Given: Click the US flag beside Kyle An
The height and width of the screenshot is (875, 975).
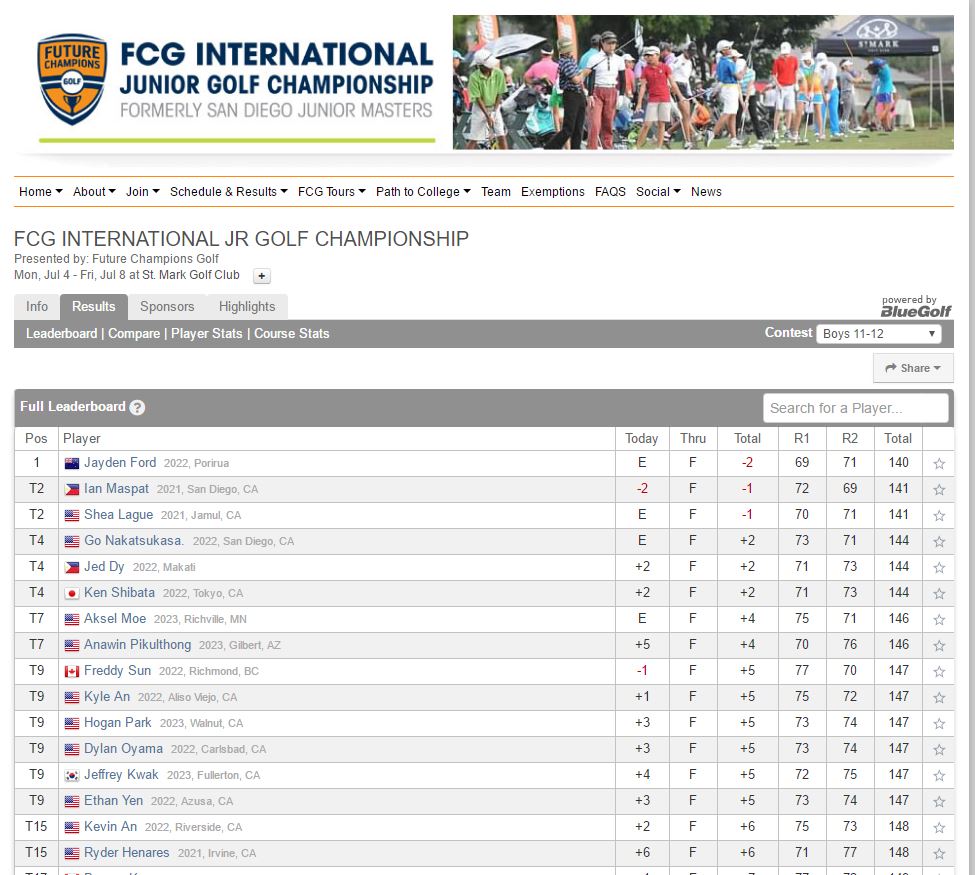Looking at the screenshot, I should point(72,698).
